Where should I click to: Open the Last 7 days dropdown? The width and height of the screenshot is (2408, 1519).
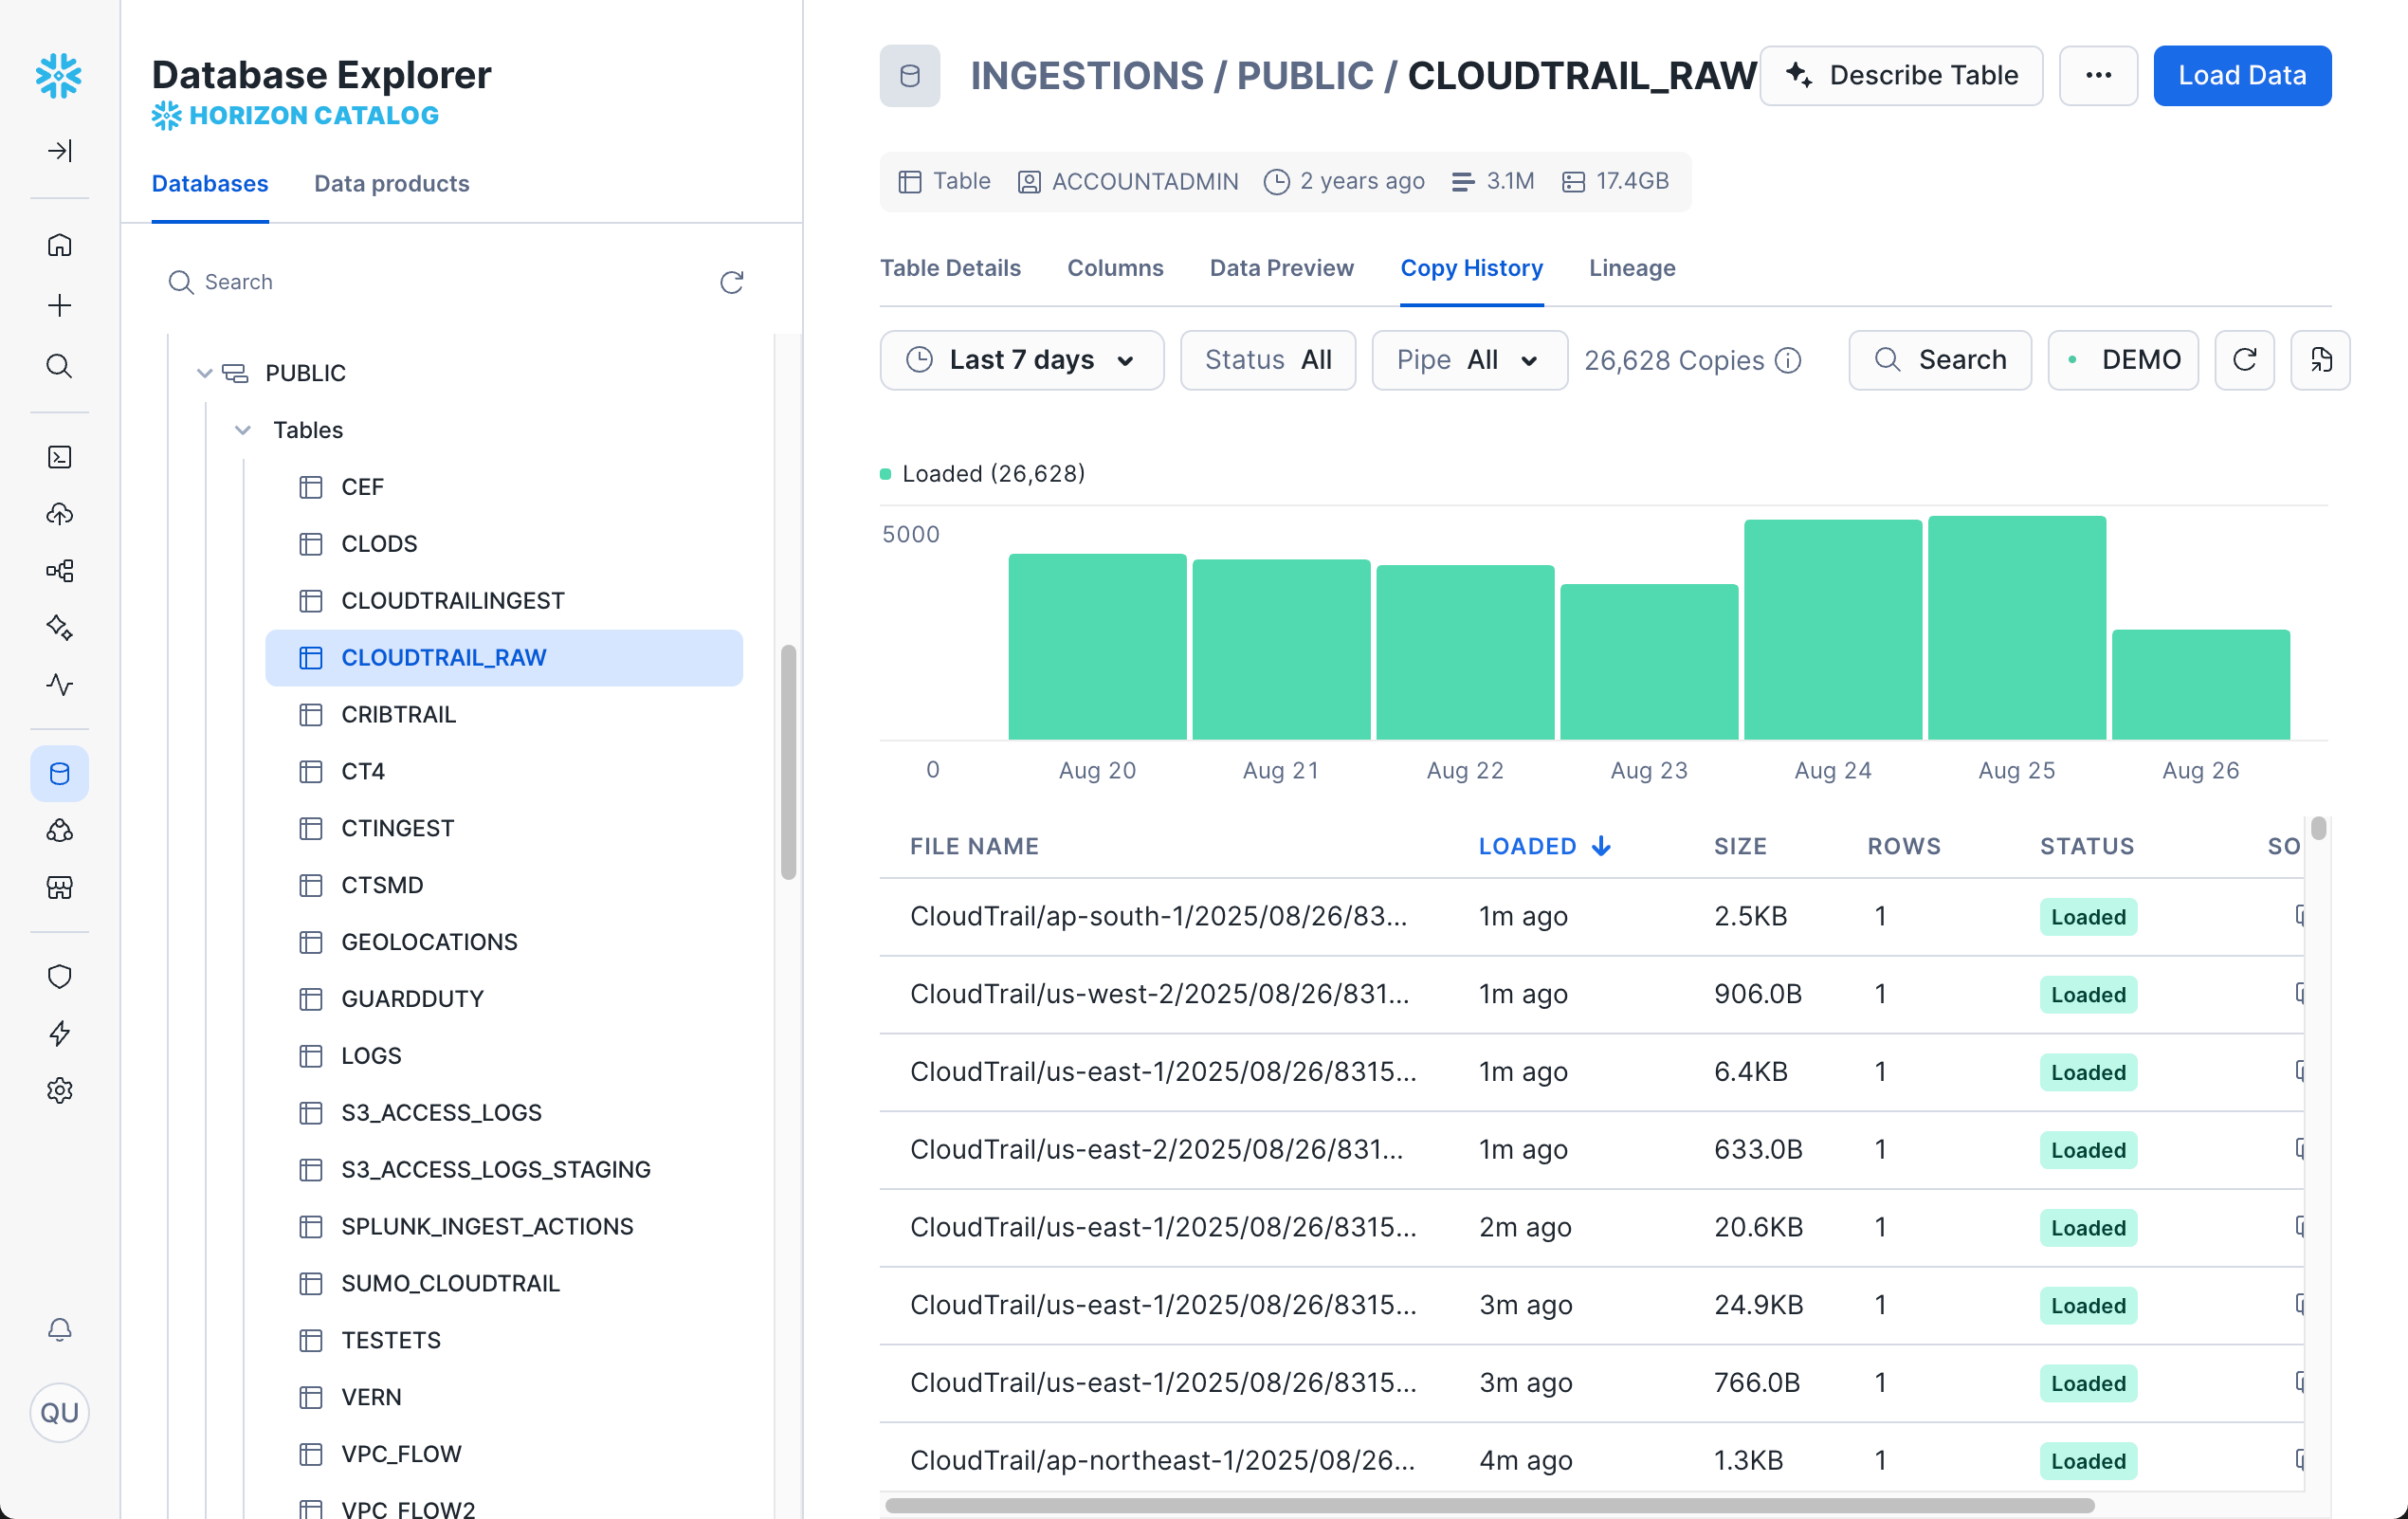coord(1021,360)
